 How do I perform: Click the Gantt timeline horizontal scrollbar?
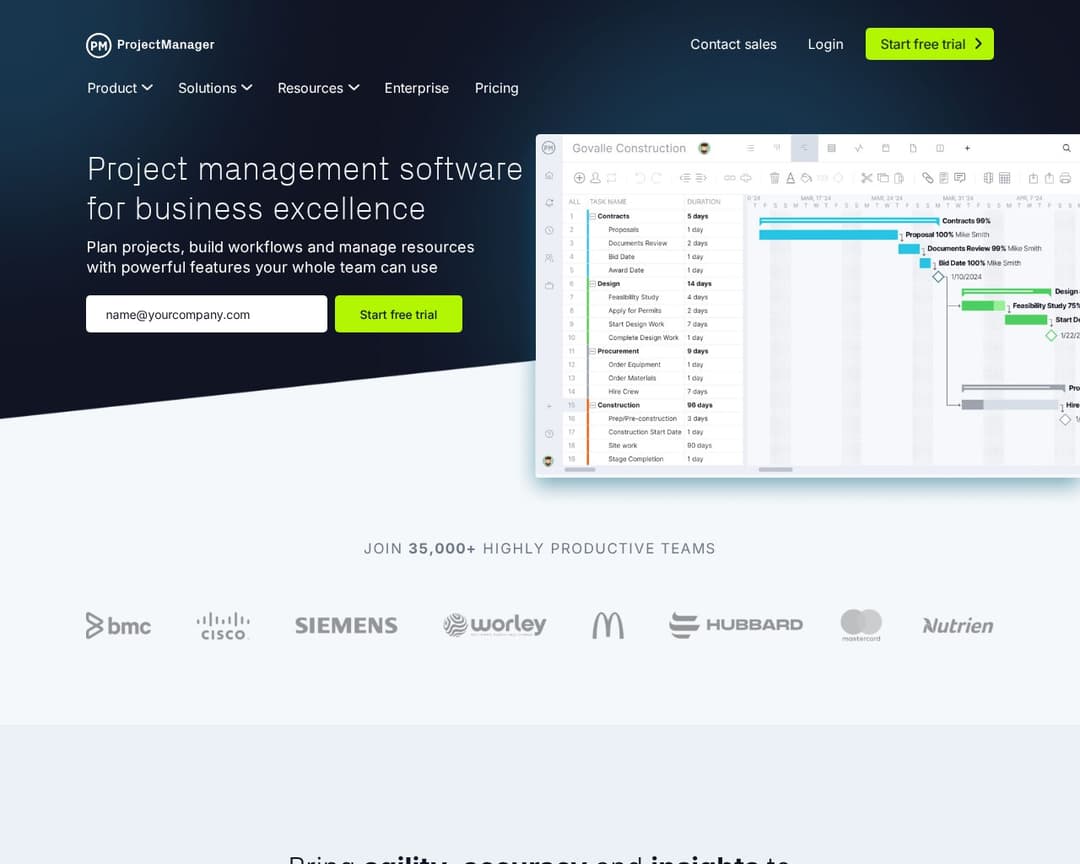pyautogui.click(x=776, y=470)
